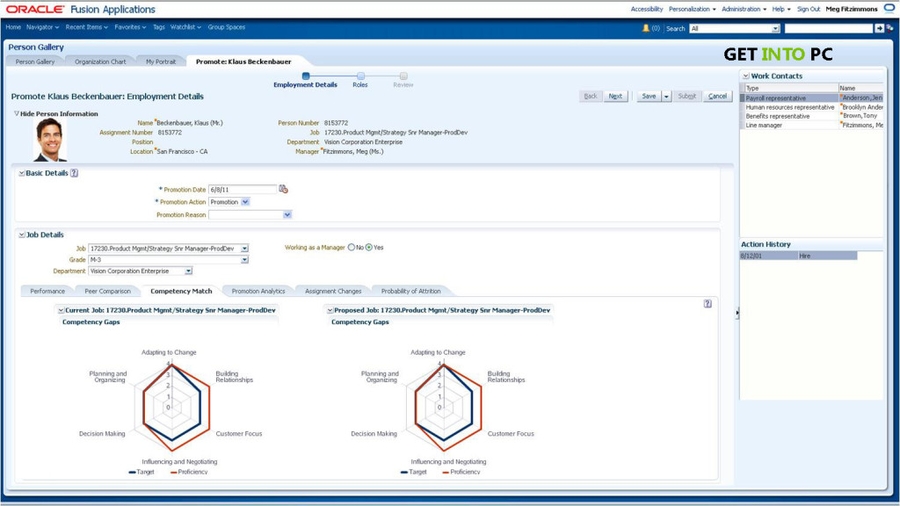Click Klaus Beckenbauer's profile photo
The height and width of the screenshot is (506, 900).
pyautogui.click(x=50, y=140)
